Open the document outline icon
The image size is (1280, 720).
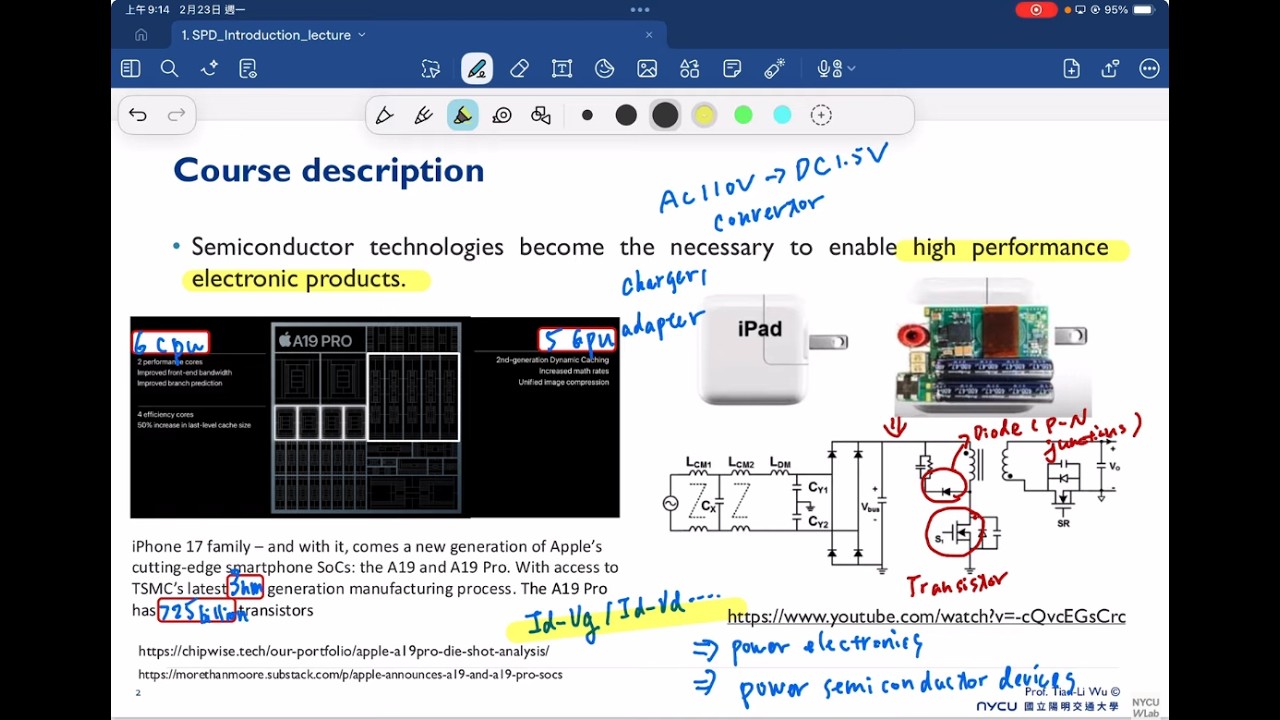coord(248,69)
